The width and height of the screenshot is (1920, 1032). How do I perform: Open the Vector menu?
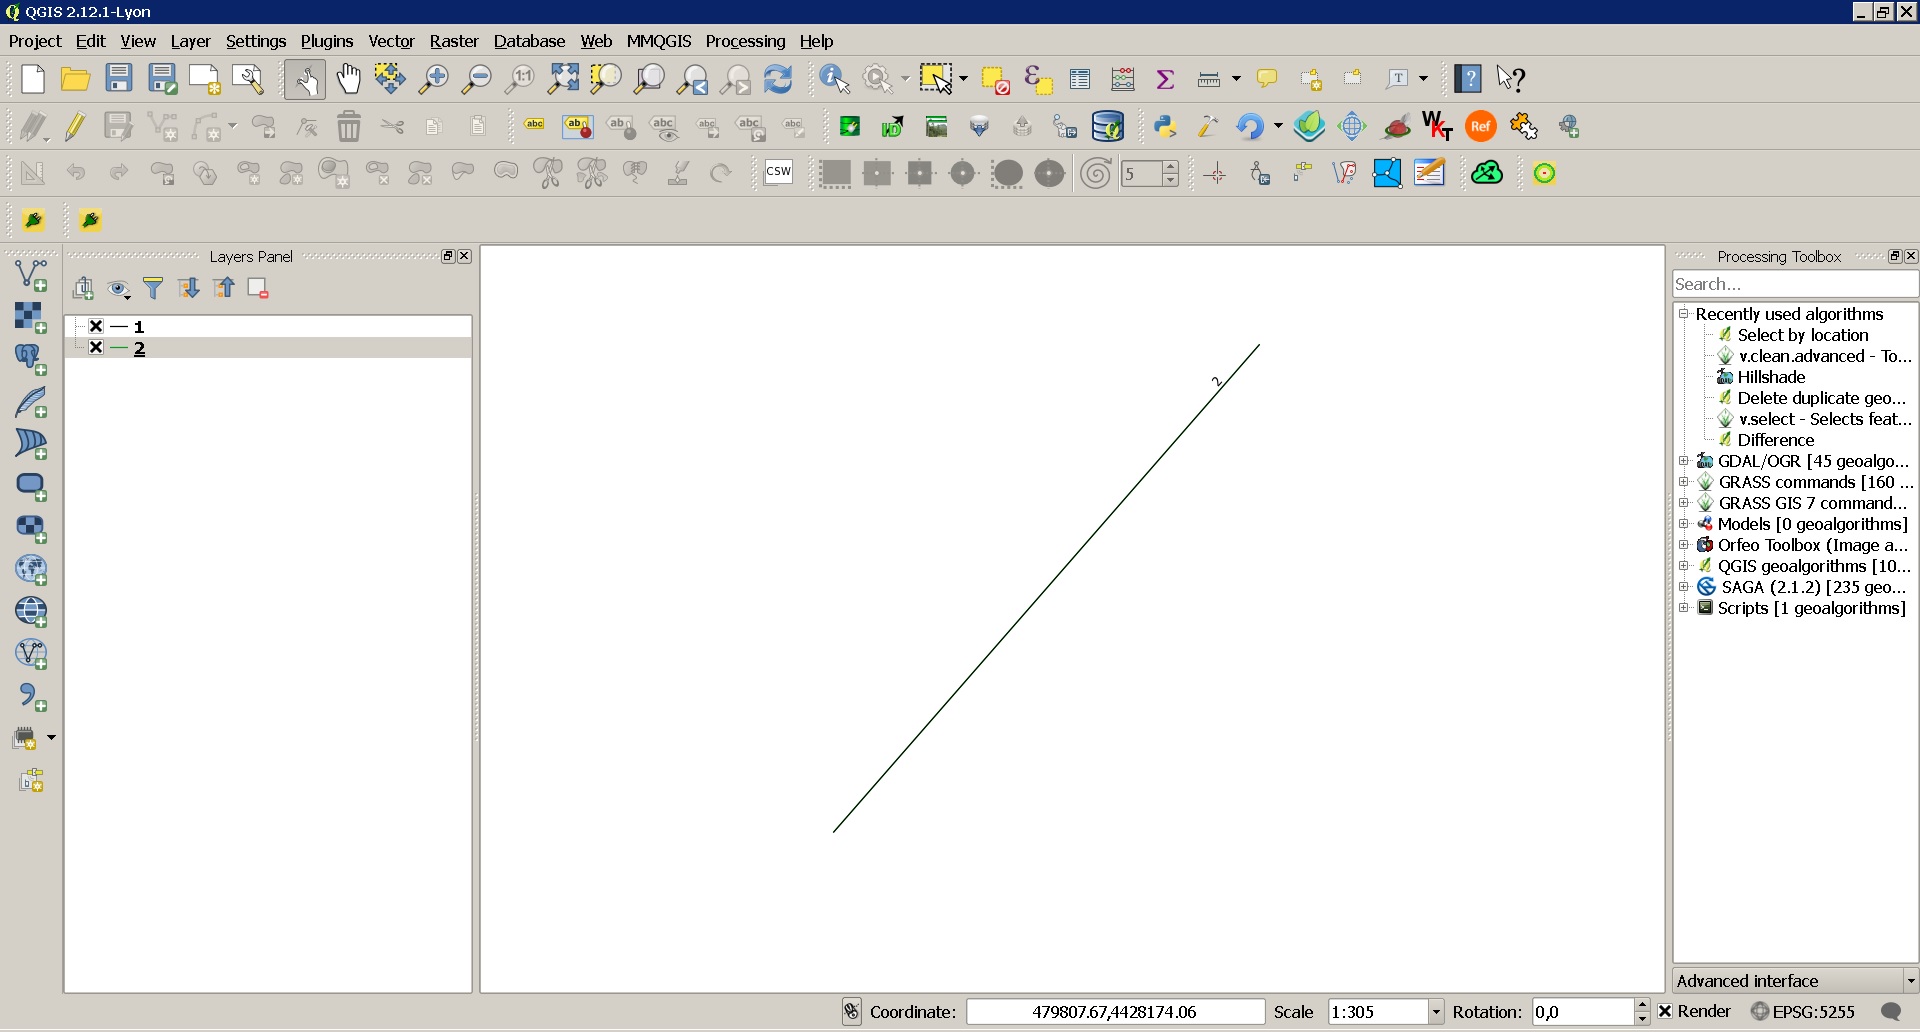pos(391,41)
